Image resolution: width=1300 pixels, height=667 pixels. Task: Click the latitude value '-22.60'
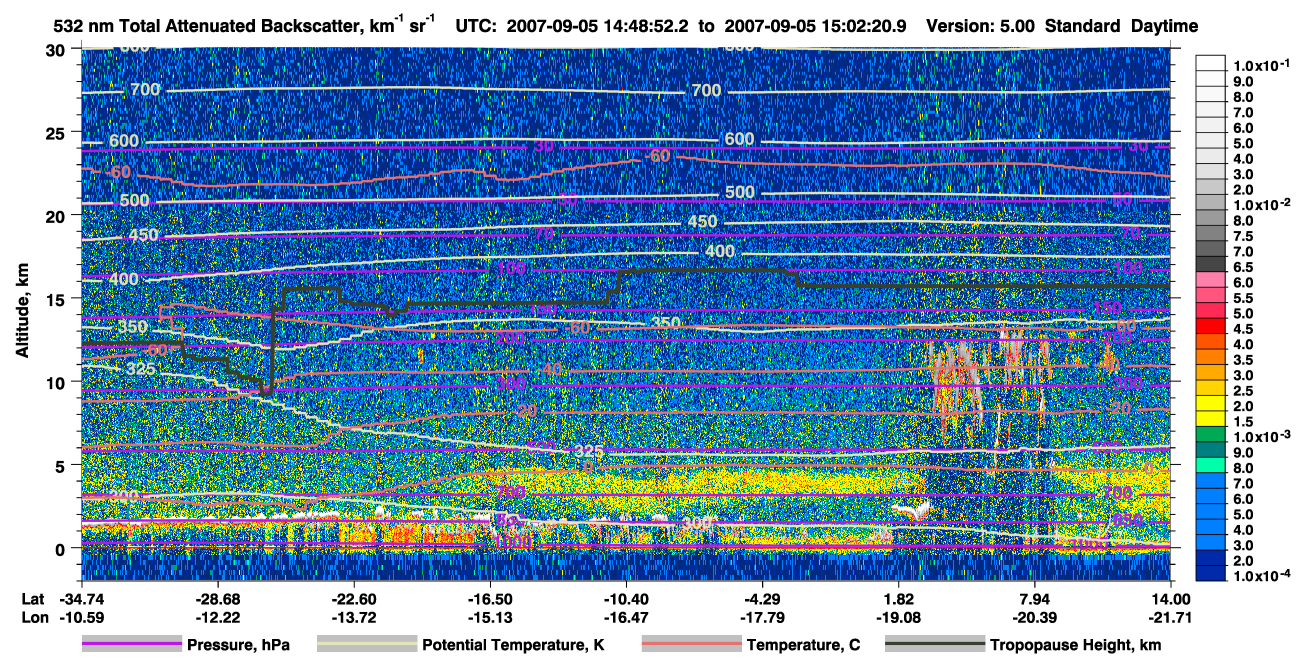353,598
